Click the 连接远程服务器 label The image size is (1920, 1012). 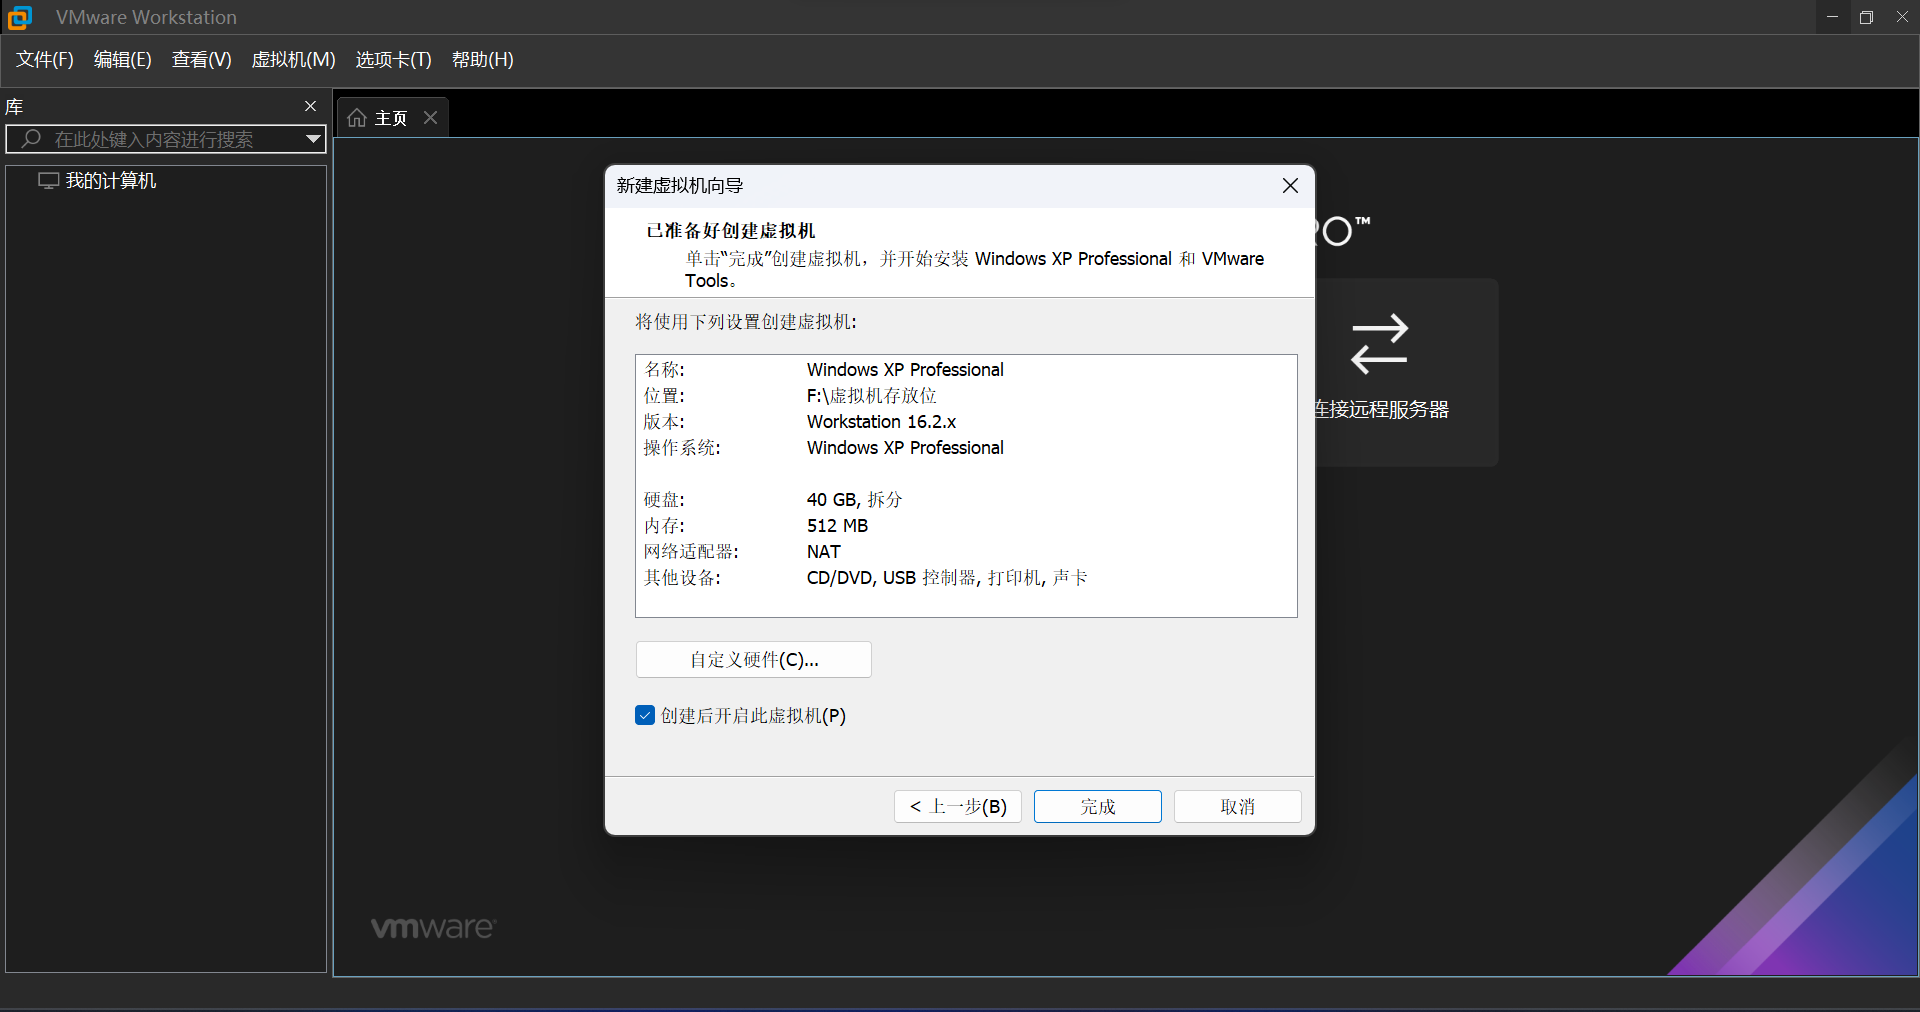pyautogui.click(x=1381, y=410)
